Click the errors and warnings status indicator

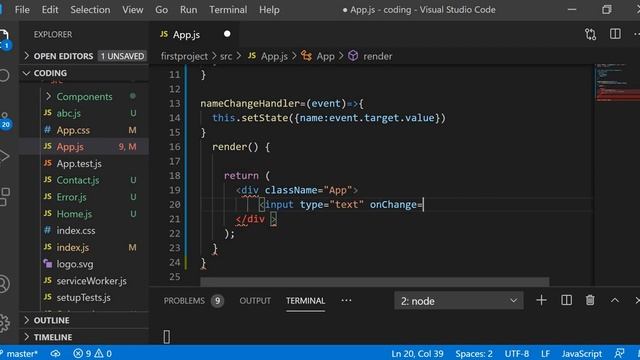[x=92, y=353]
